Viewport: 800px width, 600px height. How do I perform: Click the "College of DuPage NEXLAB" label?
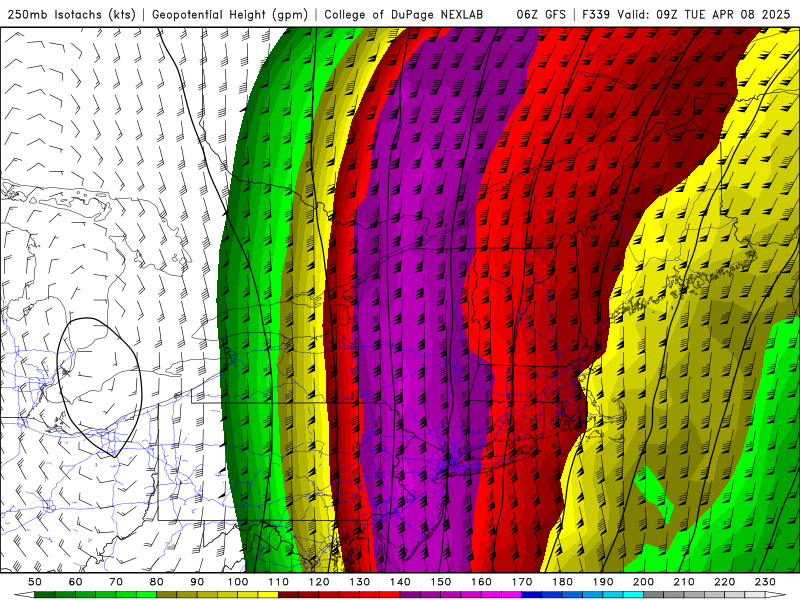coord(403,15)
